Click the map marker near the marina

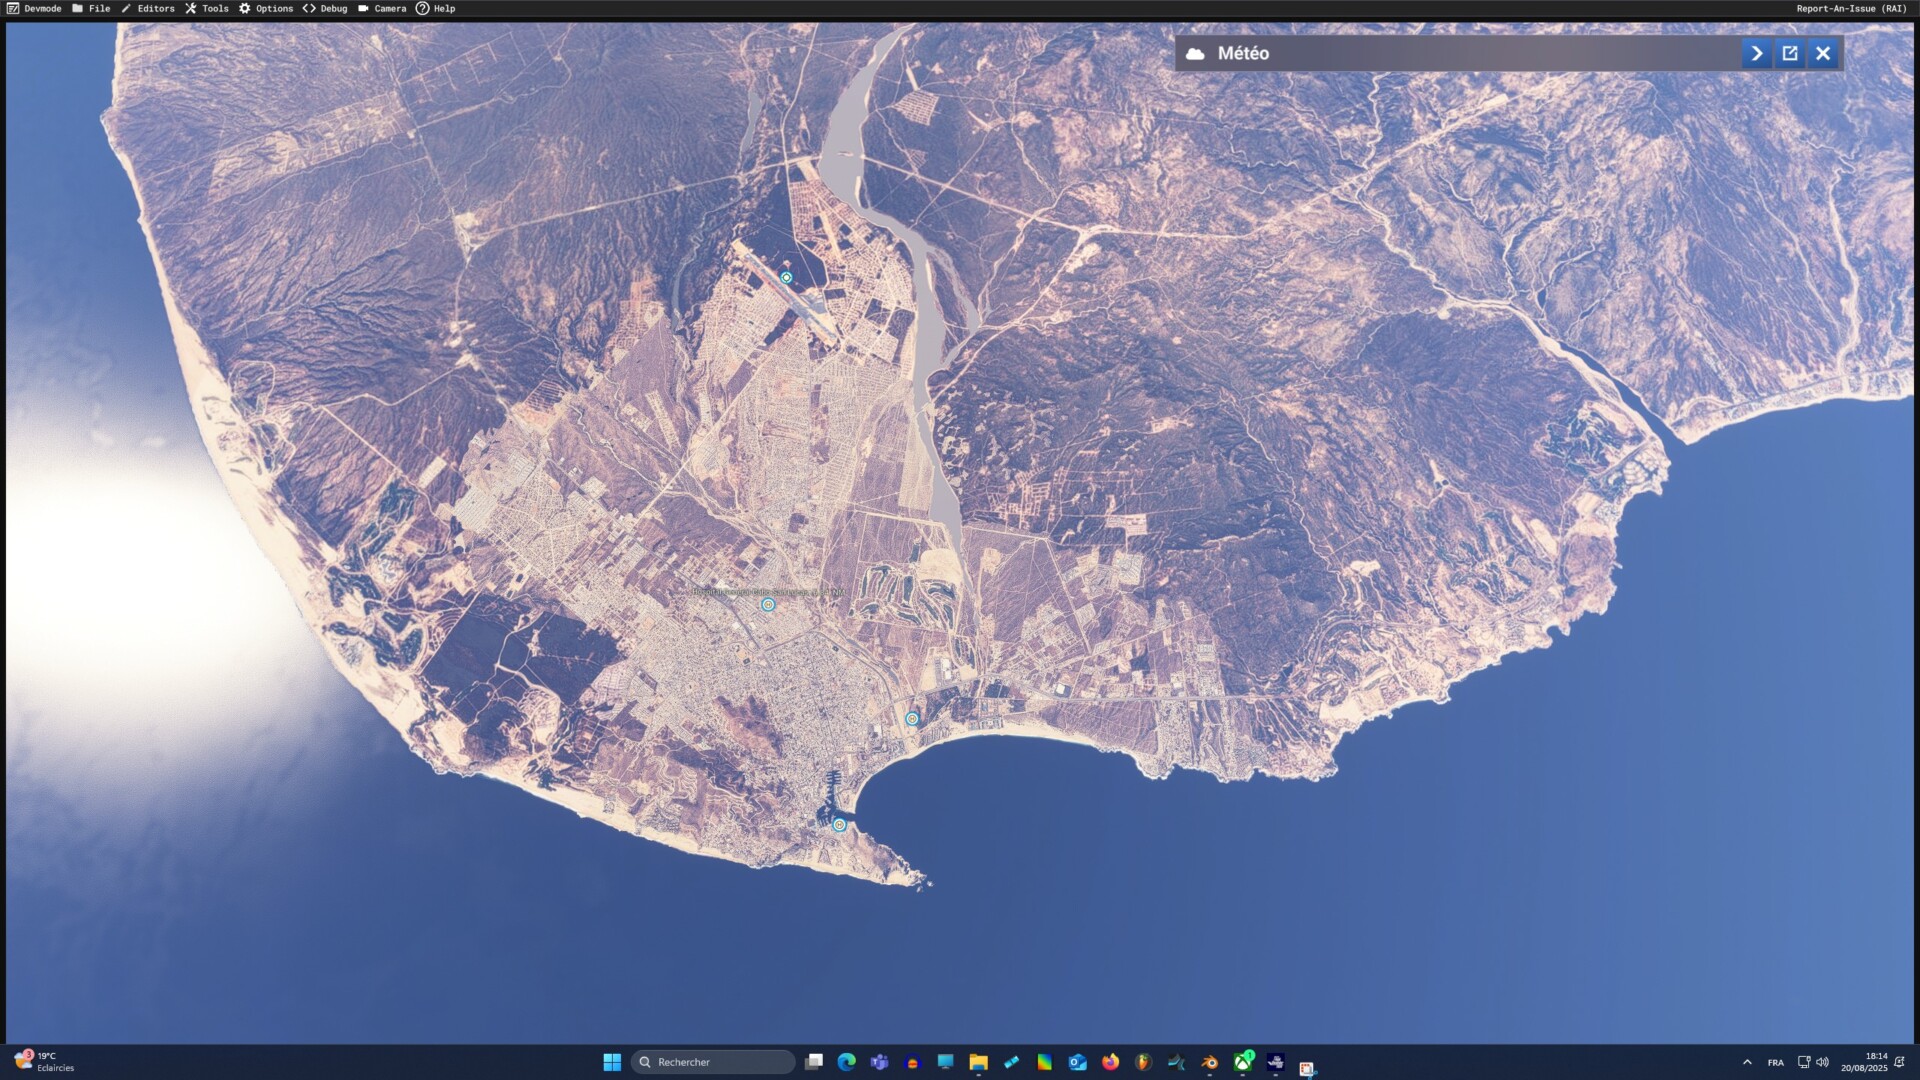[839, 825]
